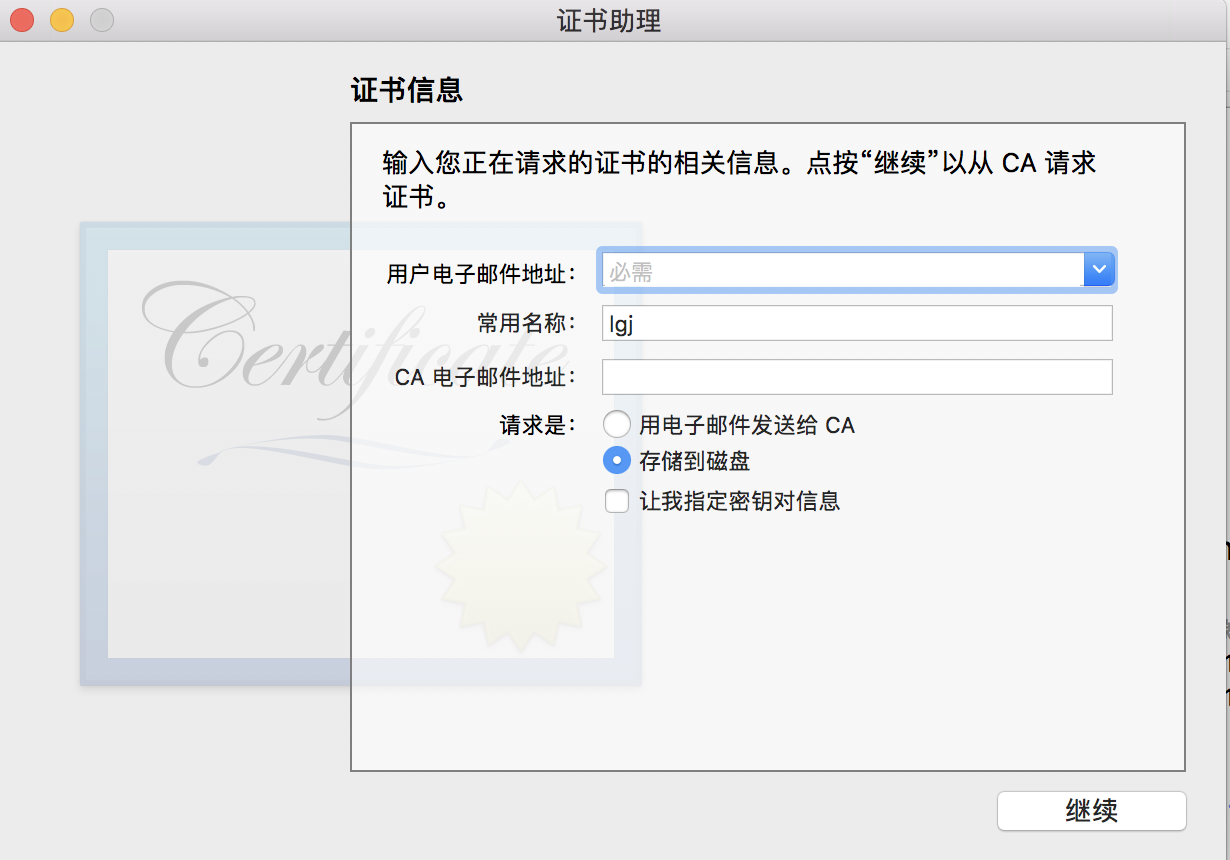Enable the 让我指定密钥对信息 checkbox

click(617, 501)
